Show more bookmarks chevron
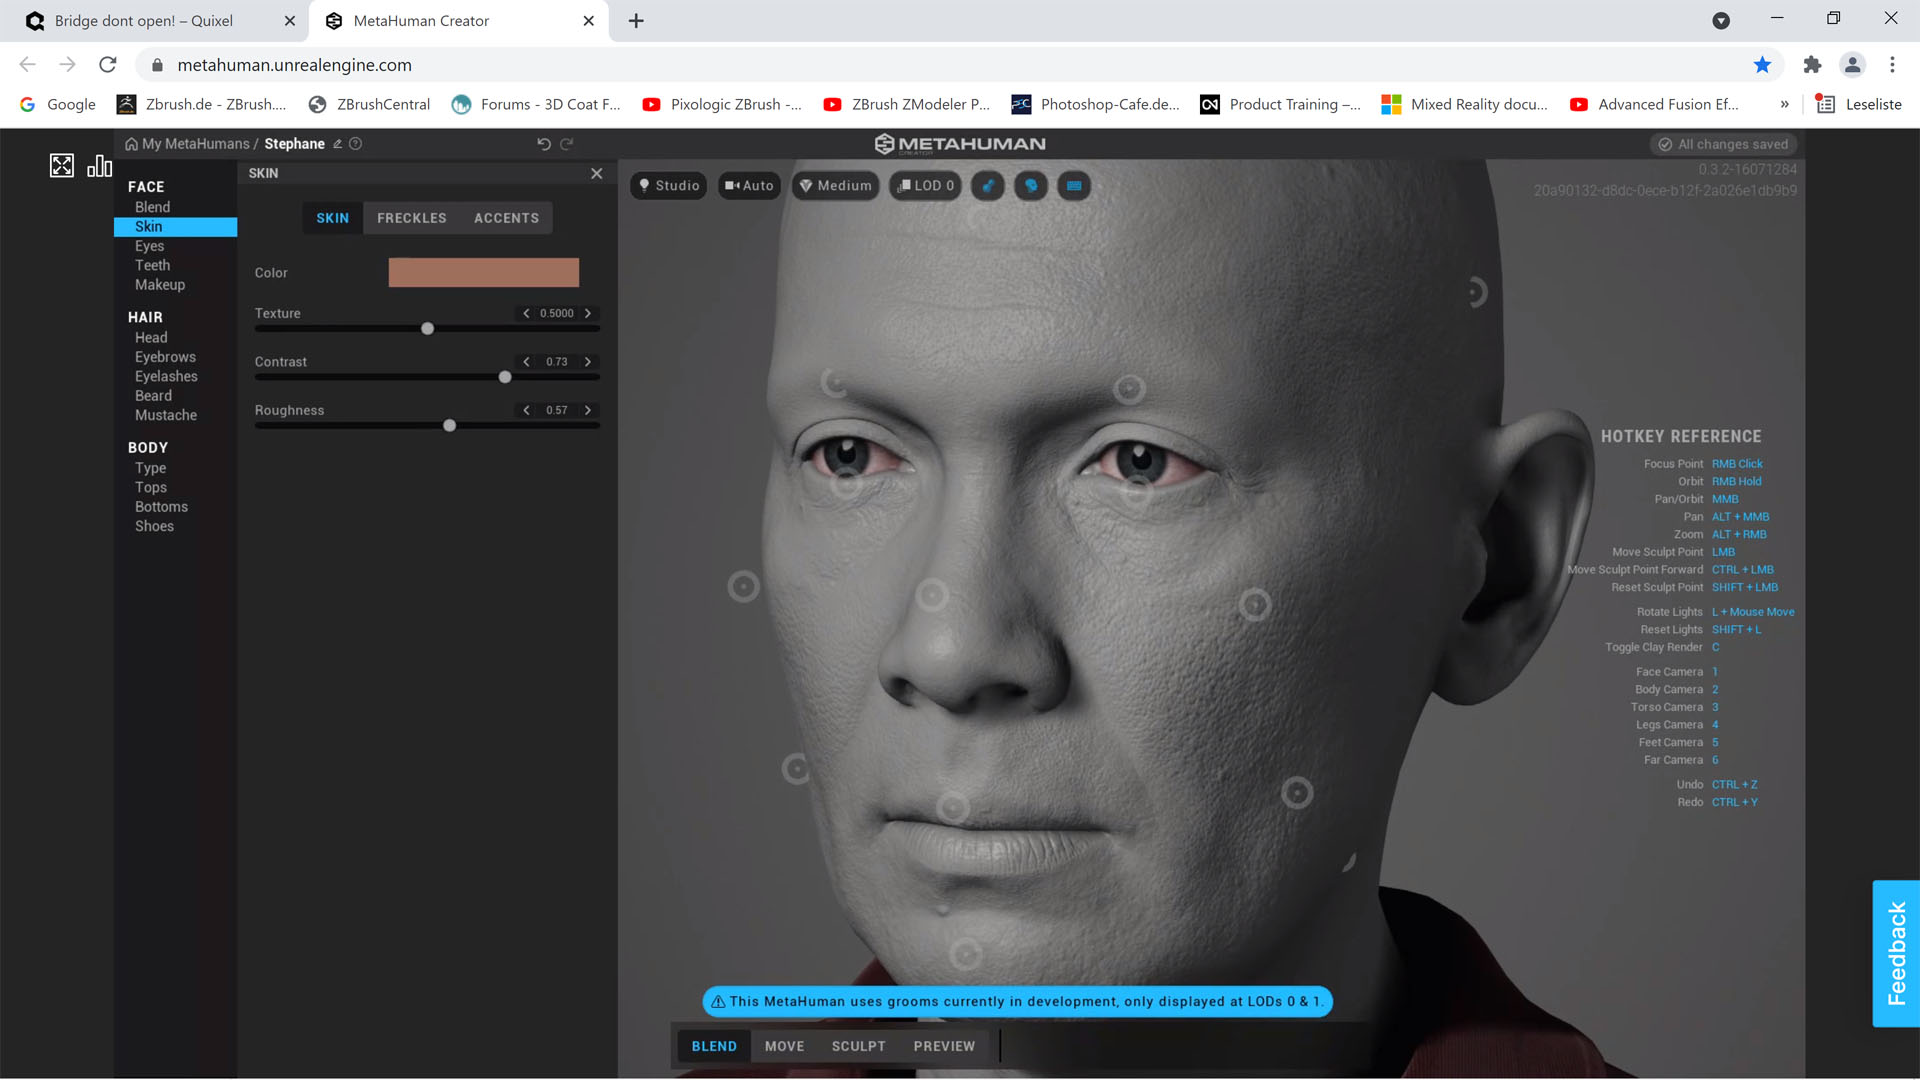The width and height of the screenshot is (1920, 1080). (1785, 104)
